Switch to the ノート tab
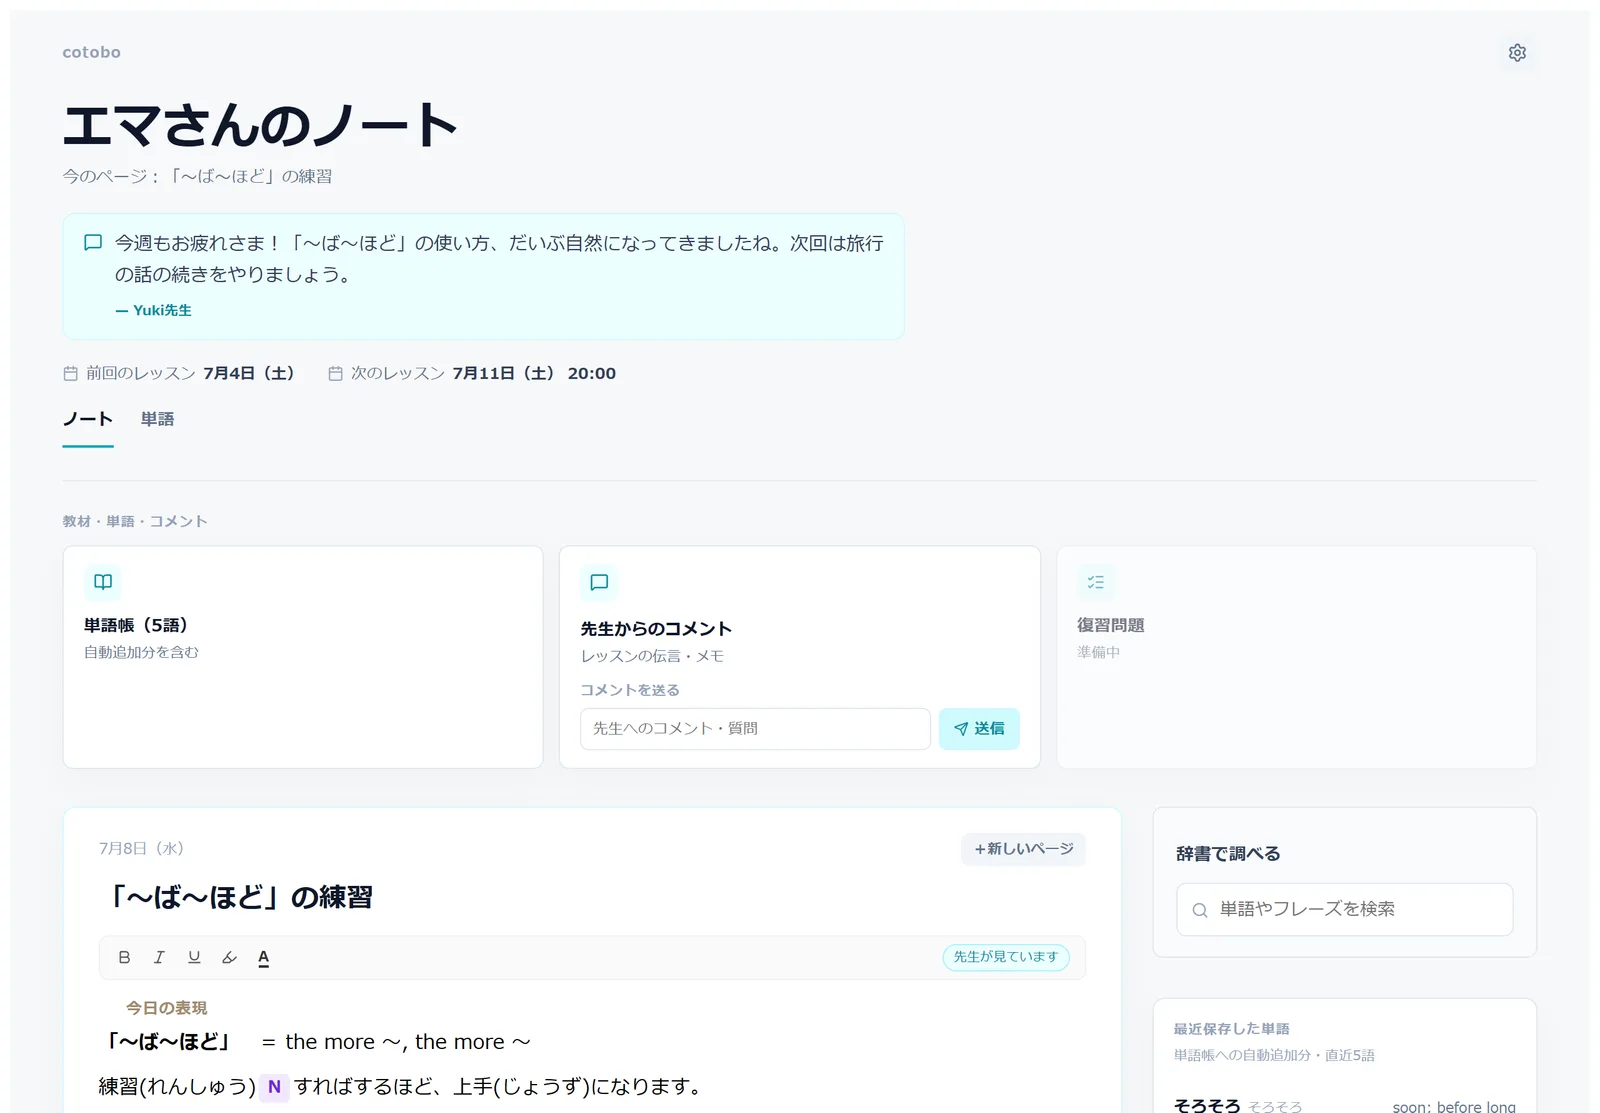1600x1113 pixels. 88,419
